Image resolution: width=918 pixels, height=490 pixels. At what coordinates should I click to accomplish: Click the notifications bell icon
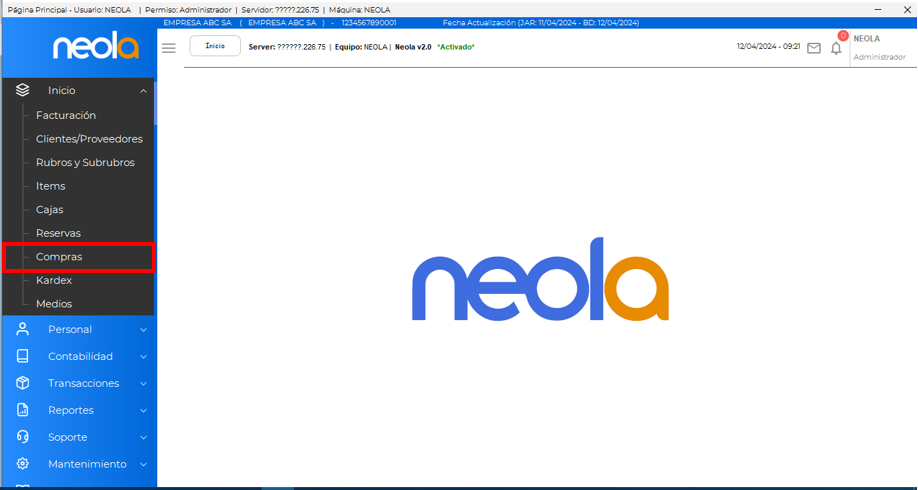[837, 48]
